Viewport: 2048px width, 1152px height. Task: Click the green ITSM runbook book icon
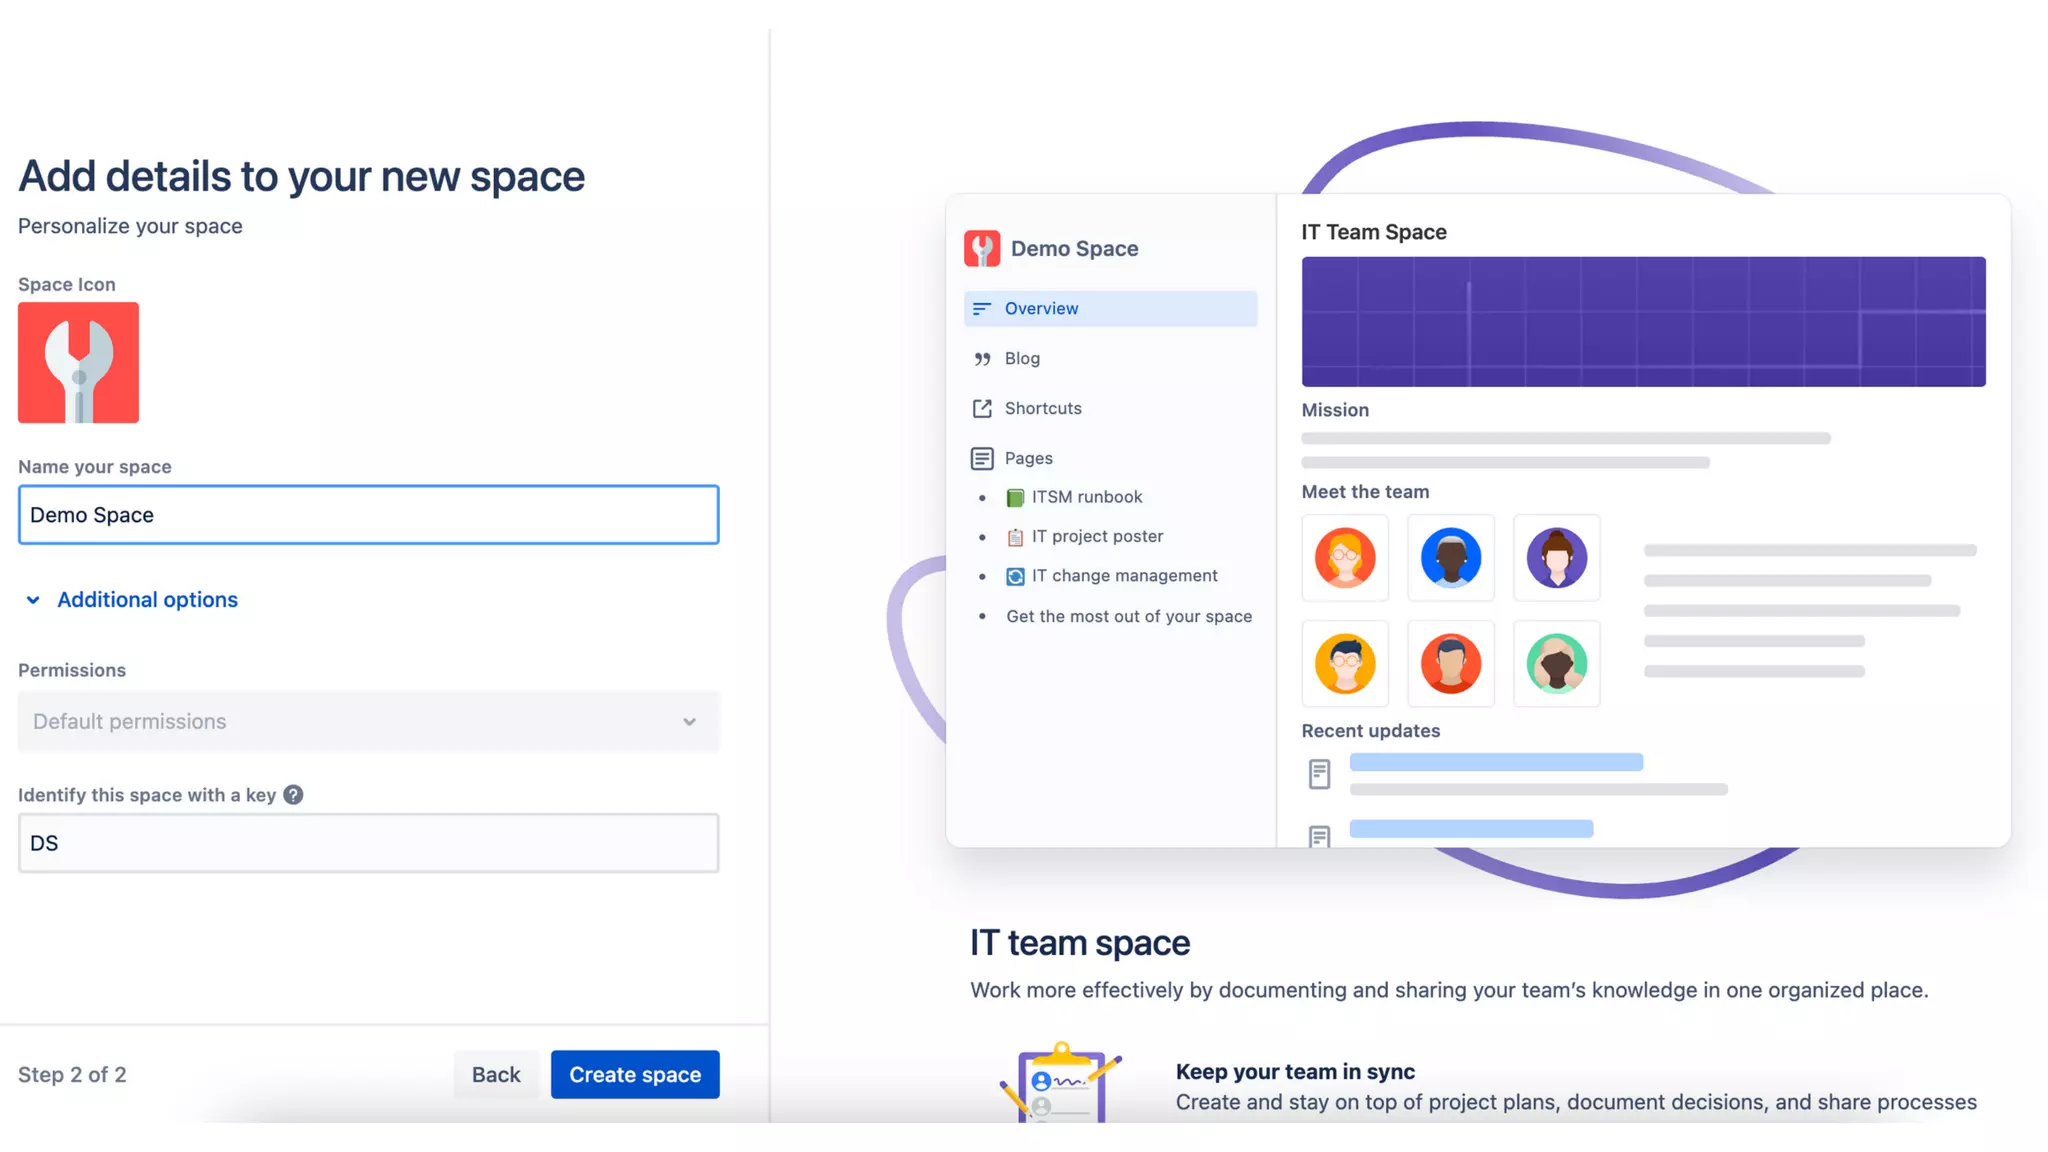1015,497
